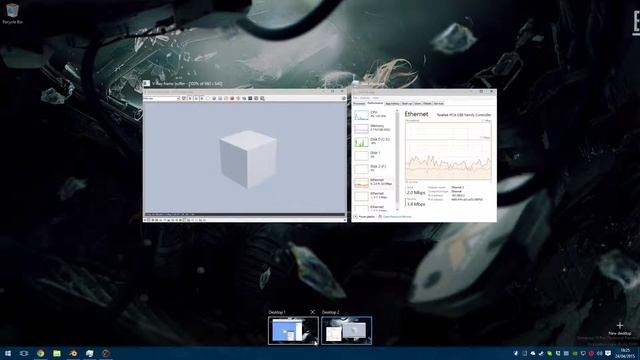
Task: Switch to Performance tab in Task Manager
Action: (x=375, y=104)
